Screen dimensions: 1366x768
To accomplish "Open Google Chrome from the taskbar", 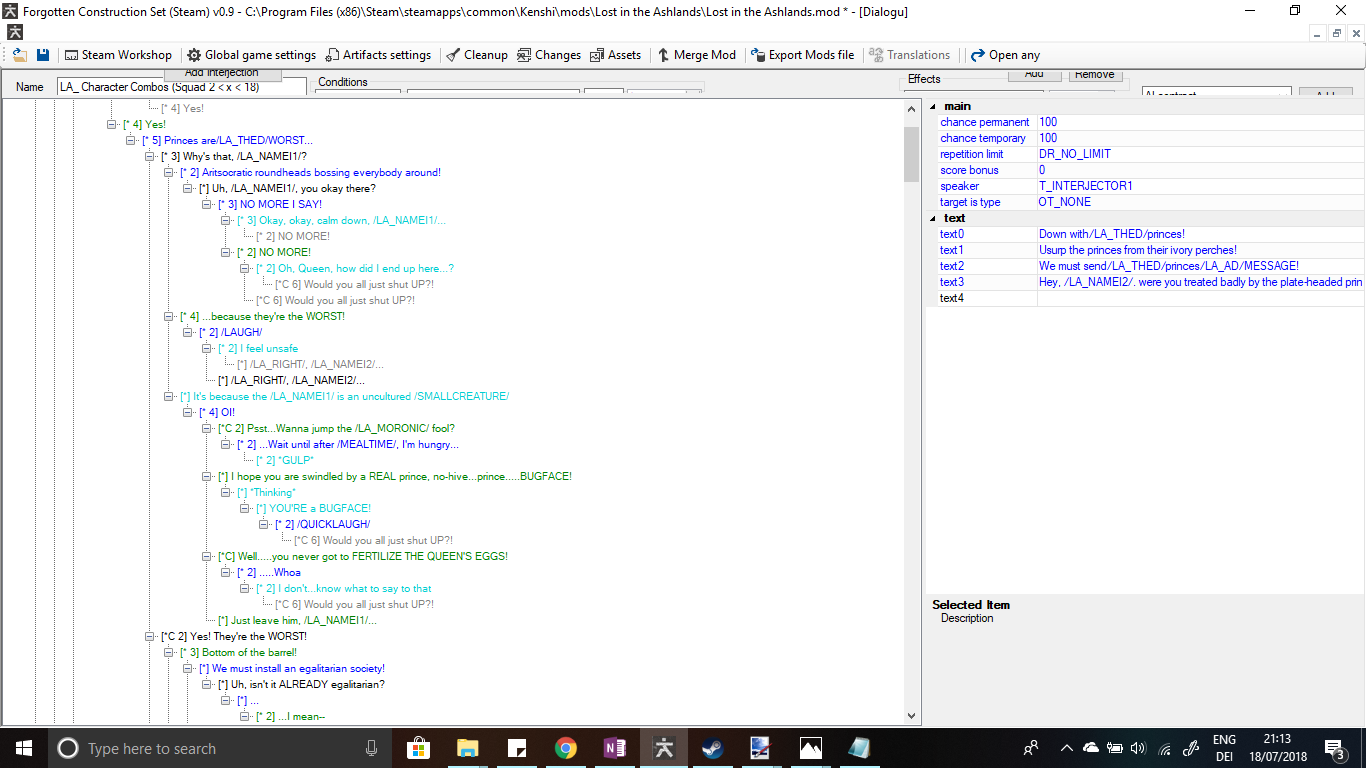I will pyautogui.click(x=566, y=748).
